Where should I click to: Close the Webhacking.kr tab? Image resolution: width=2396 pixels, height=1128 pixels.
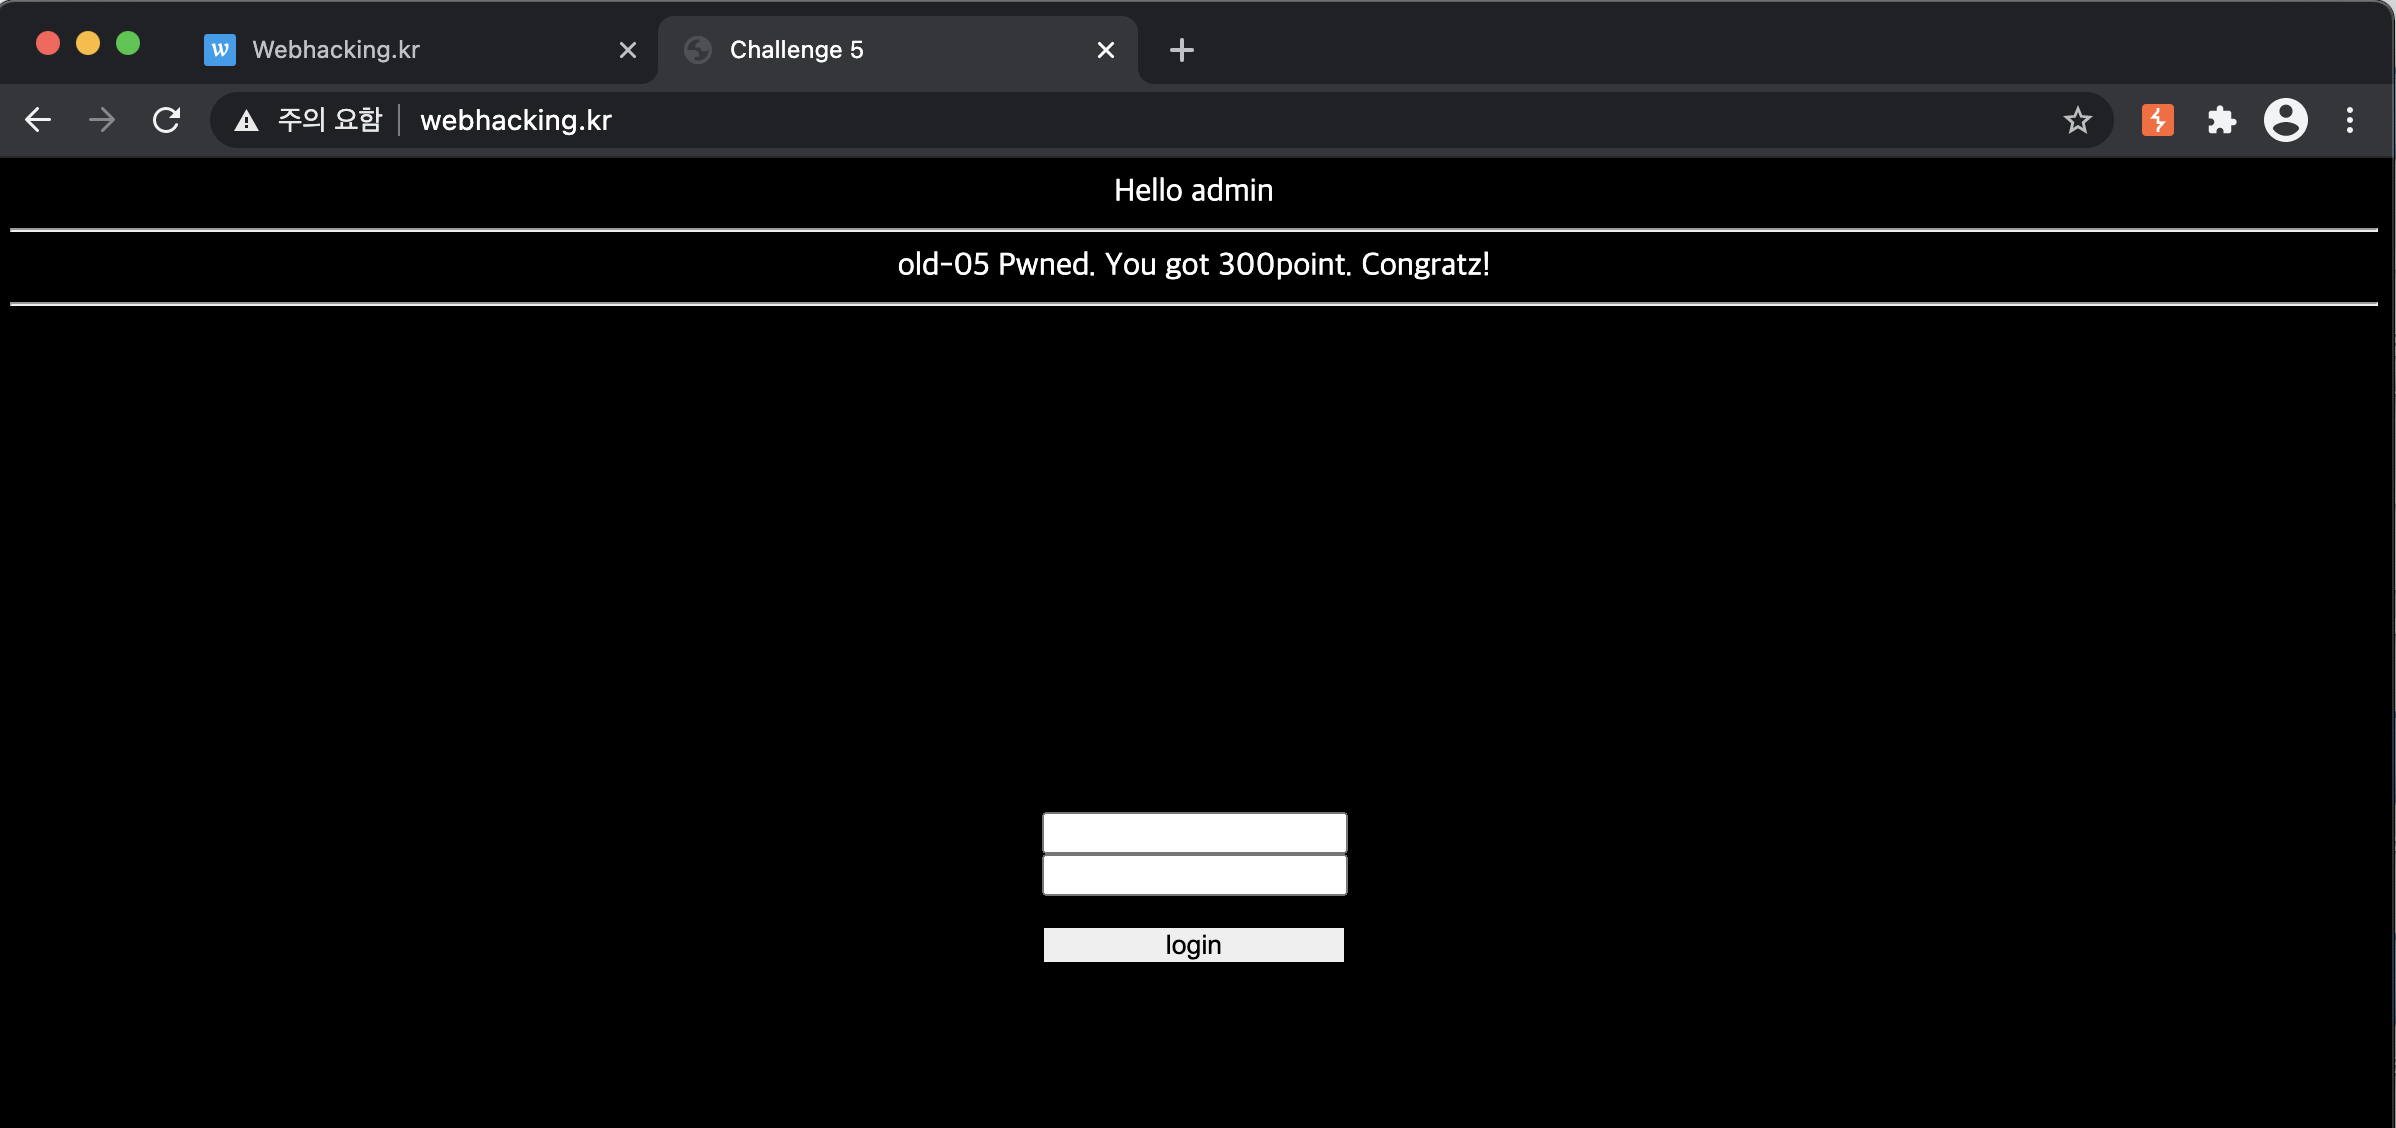[x=628, y=50]
